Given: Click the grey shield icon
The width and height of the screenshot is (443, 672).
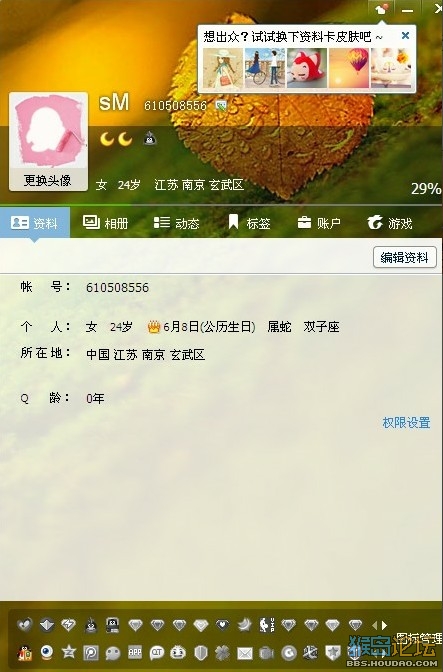Looking at the screenshot, I should (x=201, y=653).
